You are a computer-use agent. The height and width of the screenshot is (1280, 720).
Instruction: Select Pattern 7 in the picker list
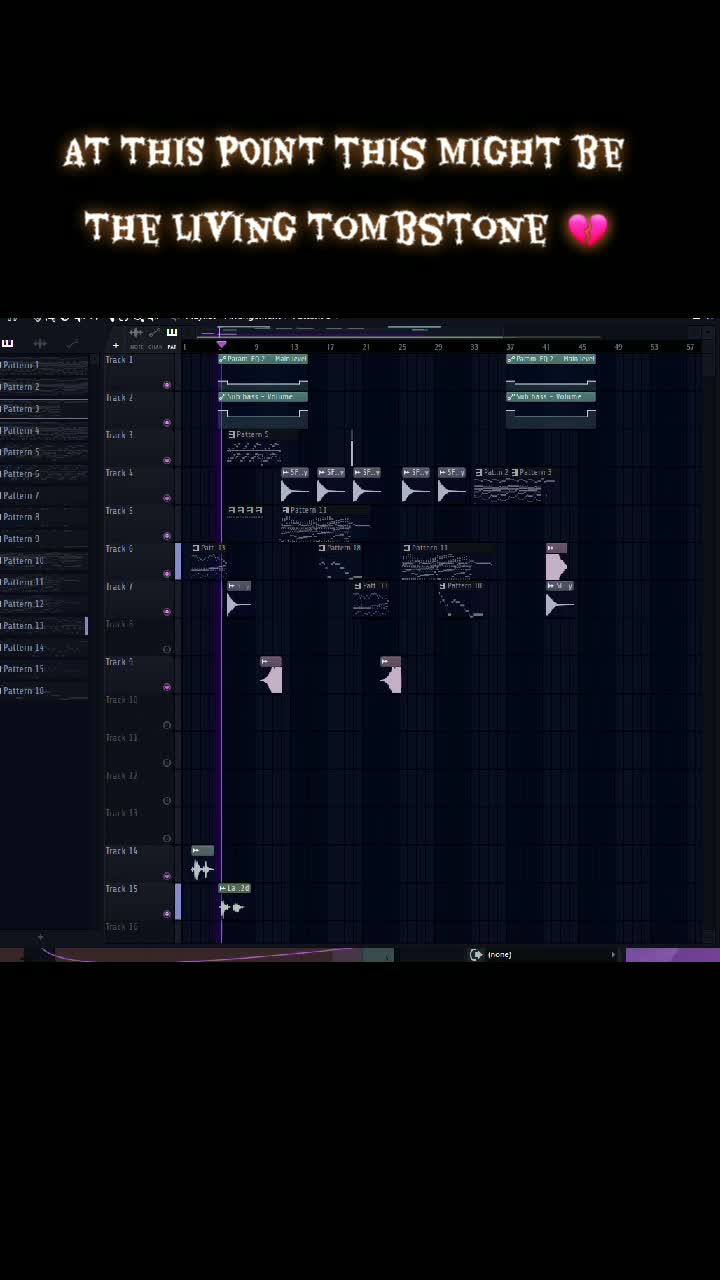point(44,496)
